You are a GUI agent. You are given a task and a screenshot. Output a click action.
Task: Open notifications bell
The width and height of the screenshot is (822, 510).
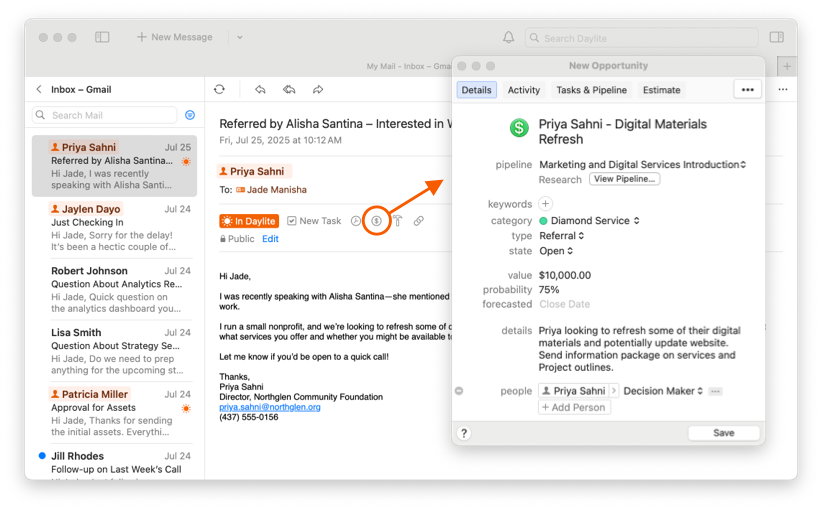coord(508,37)
